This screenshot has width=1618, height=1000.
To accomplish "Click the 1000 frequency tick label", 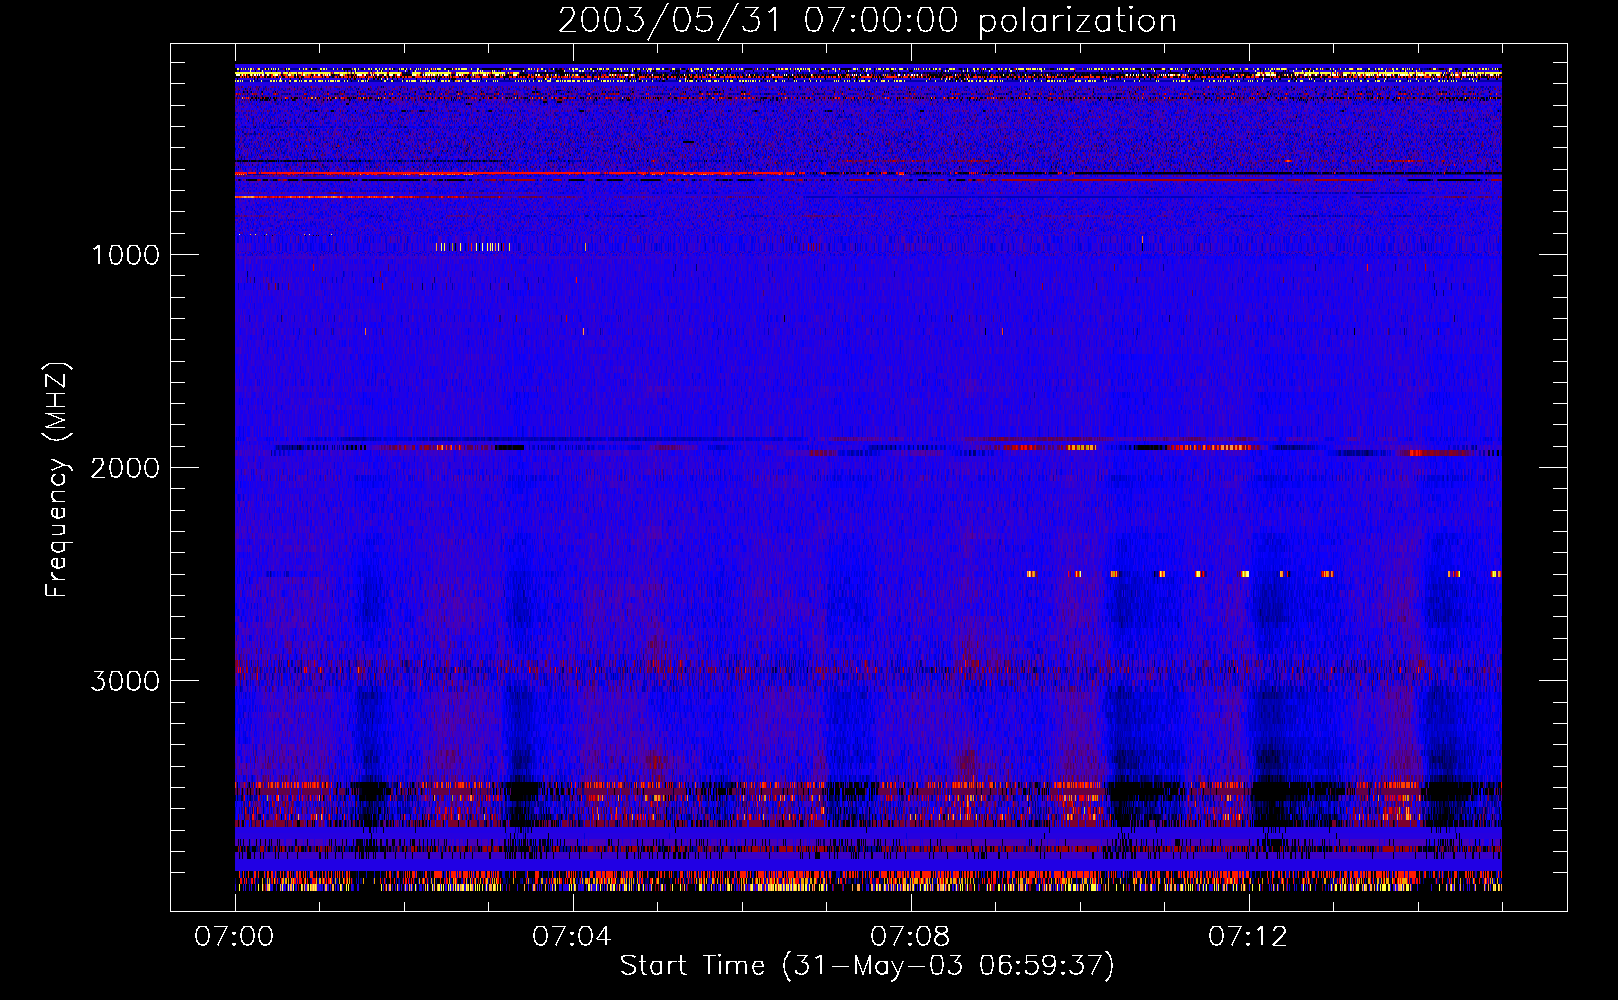I will 125,255.
